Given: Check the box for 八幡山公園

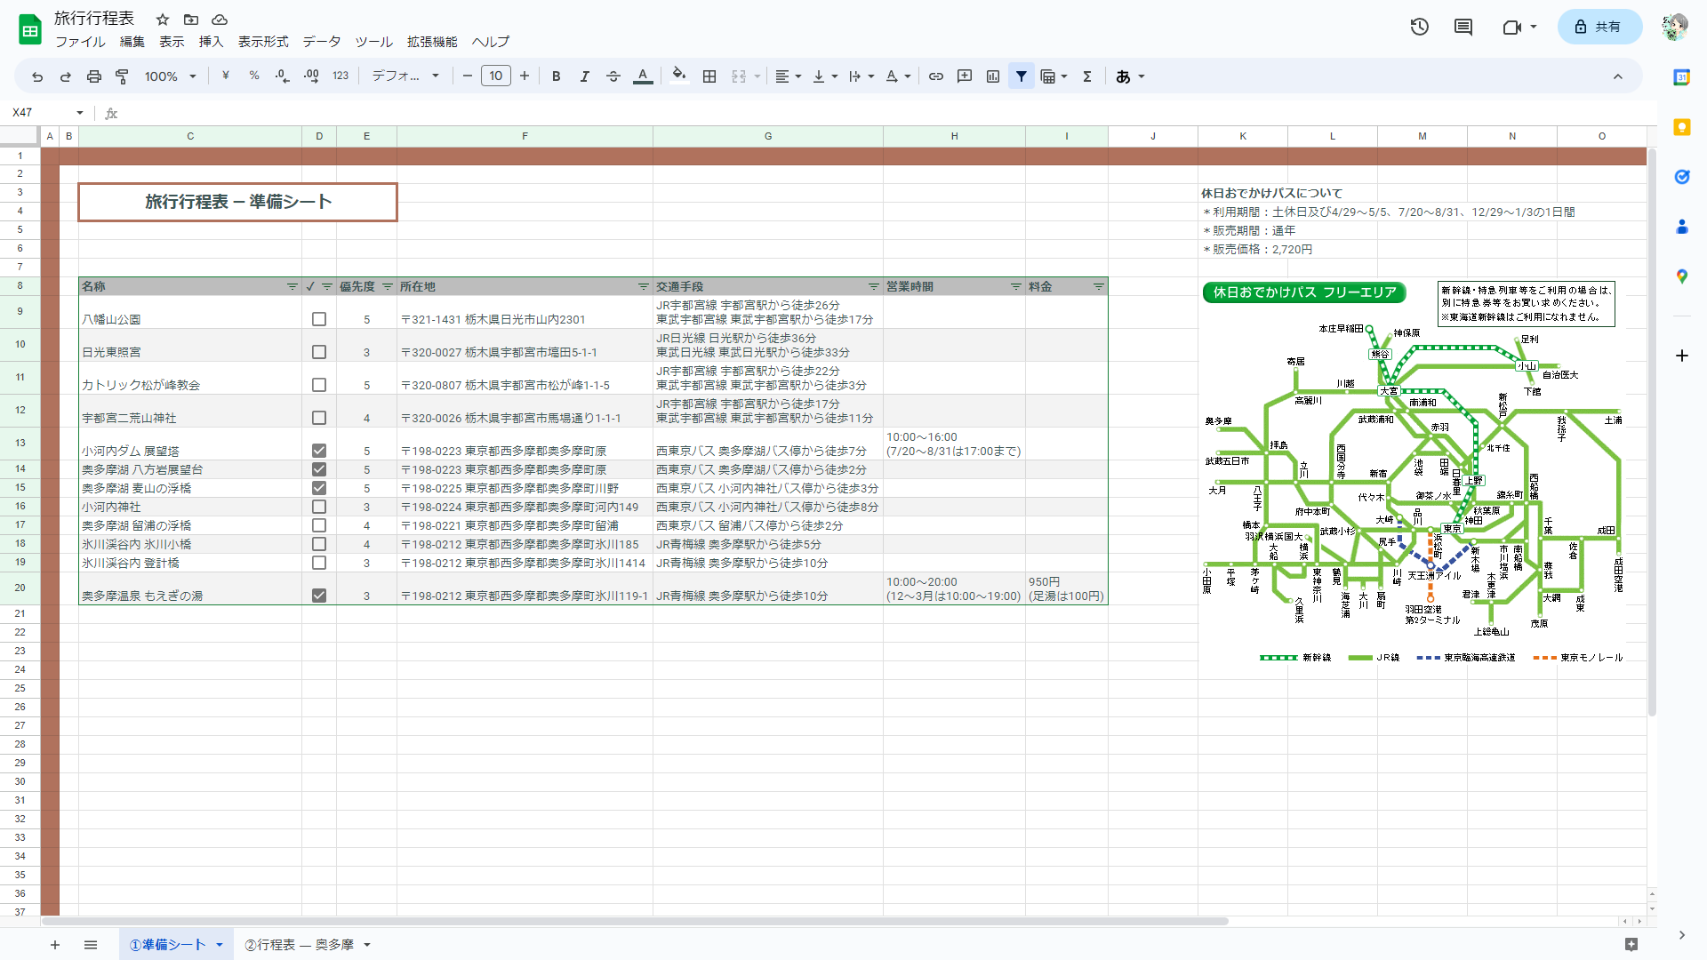Looking at the screenshot, I should pos(319,319).
